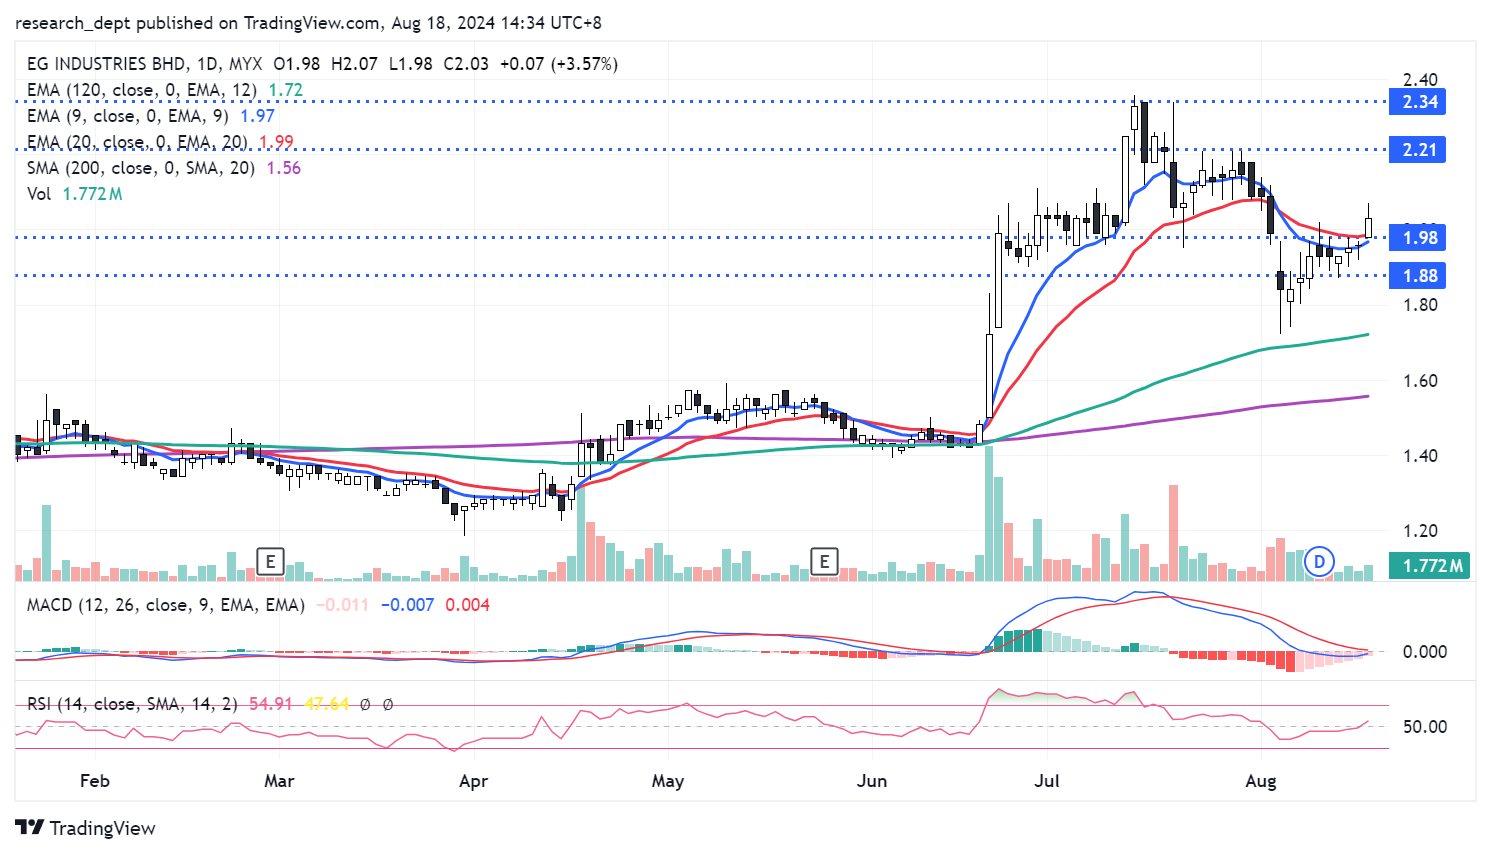The height and width of the screenshot is (854, 1491).
Task: Click the Vol indicator legend
Action: pos(39,194)
